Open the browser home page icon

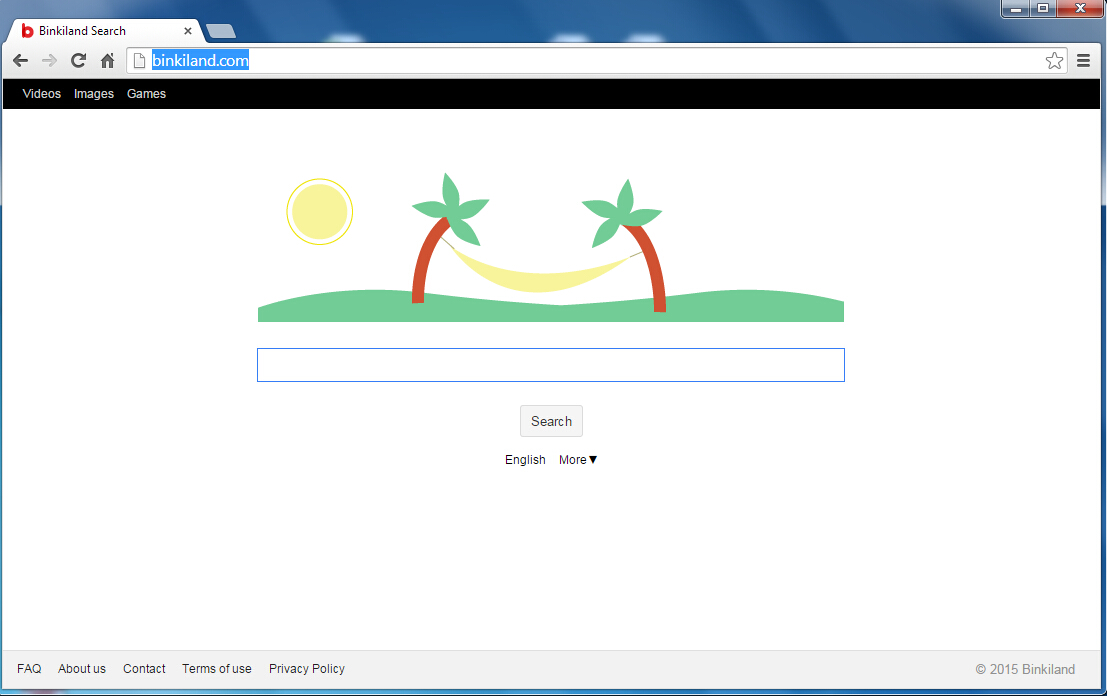(107, 61)
